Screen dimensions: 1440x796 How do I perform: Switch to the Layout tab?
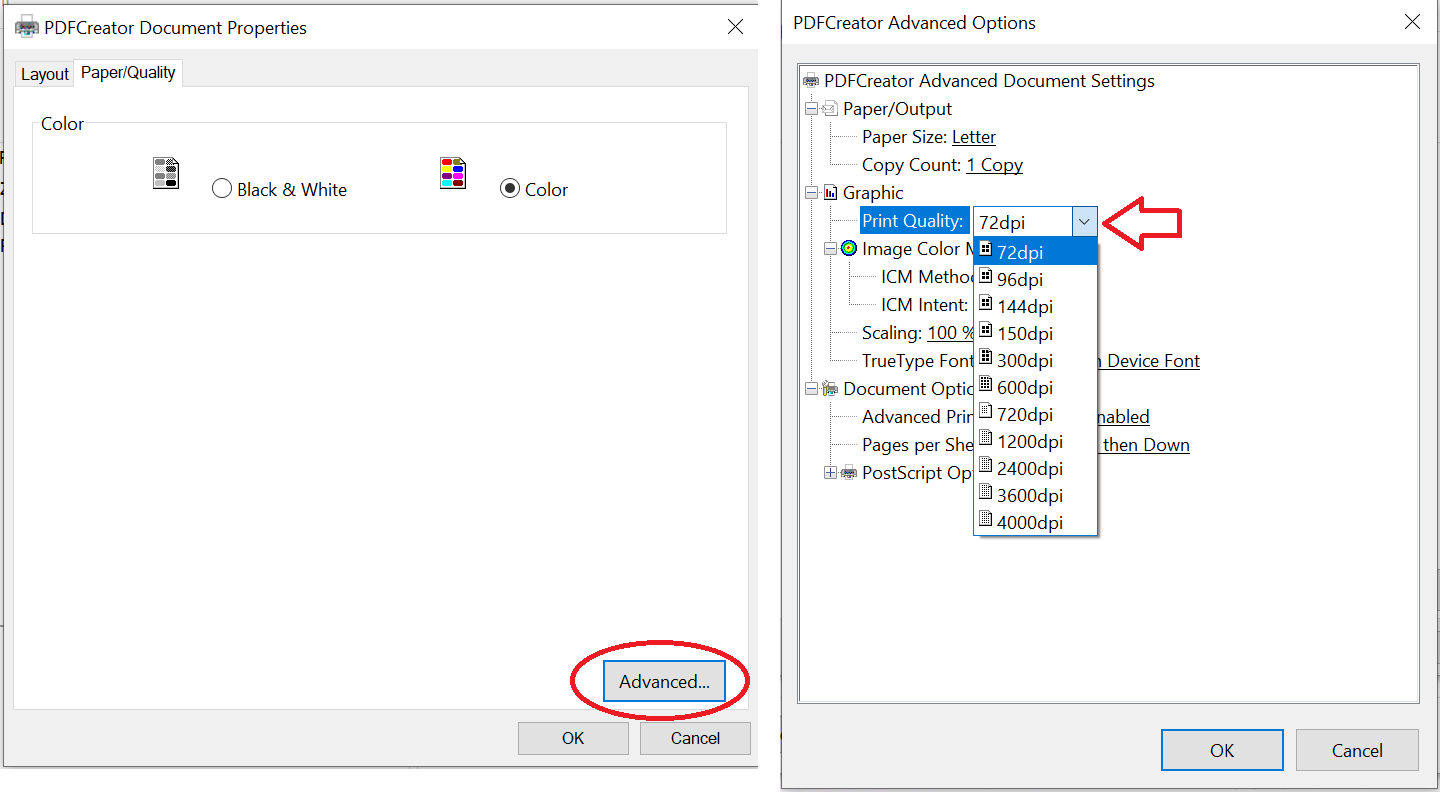(45, 74)
